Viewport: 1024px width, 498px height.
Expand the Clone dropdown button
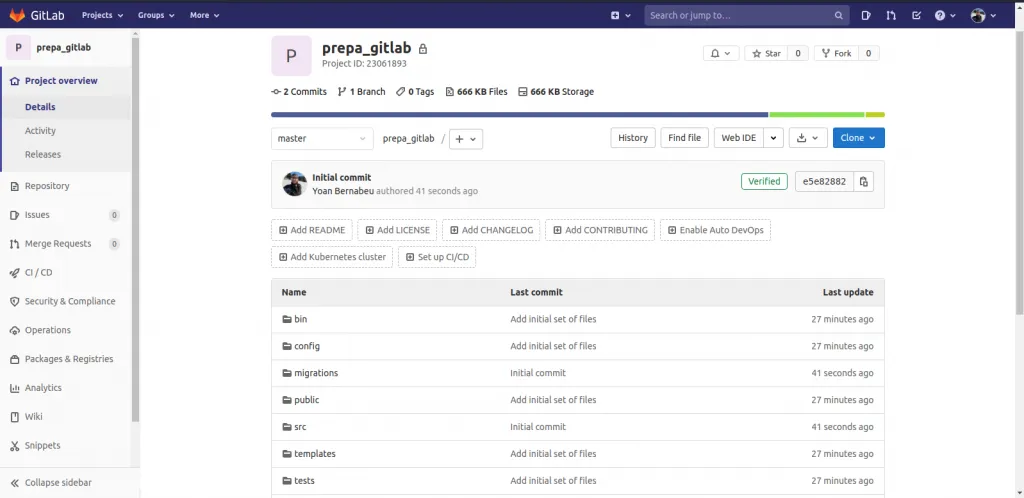coord(858,138)
